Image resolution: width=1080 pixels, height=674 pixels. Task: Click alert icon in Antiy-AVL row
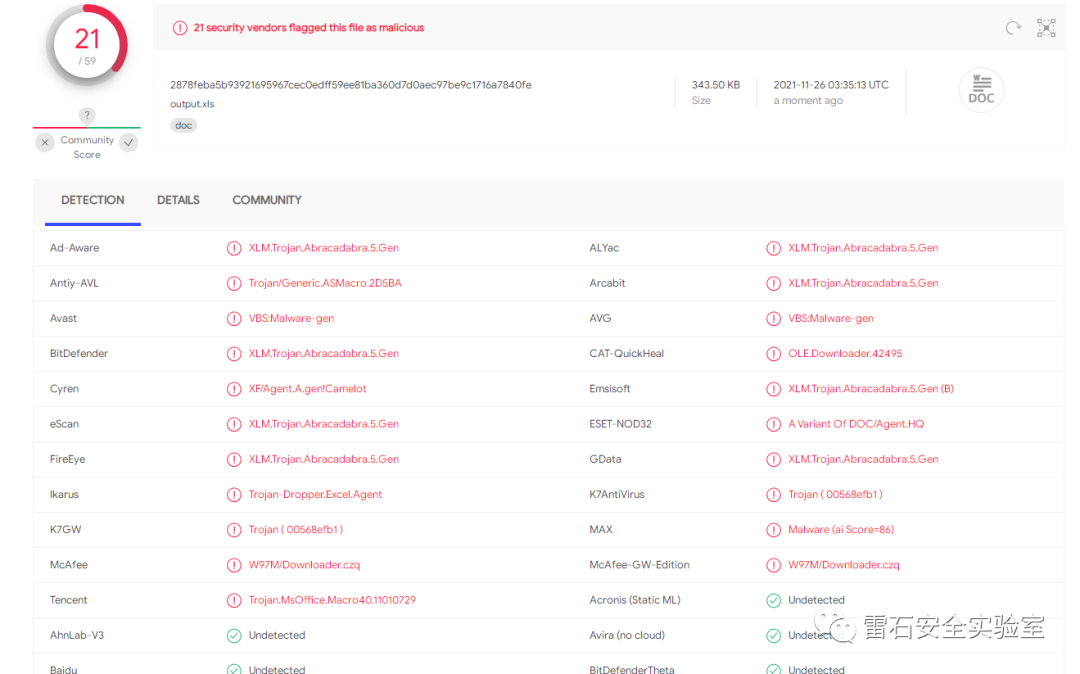(x=234, y=283)
